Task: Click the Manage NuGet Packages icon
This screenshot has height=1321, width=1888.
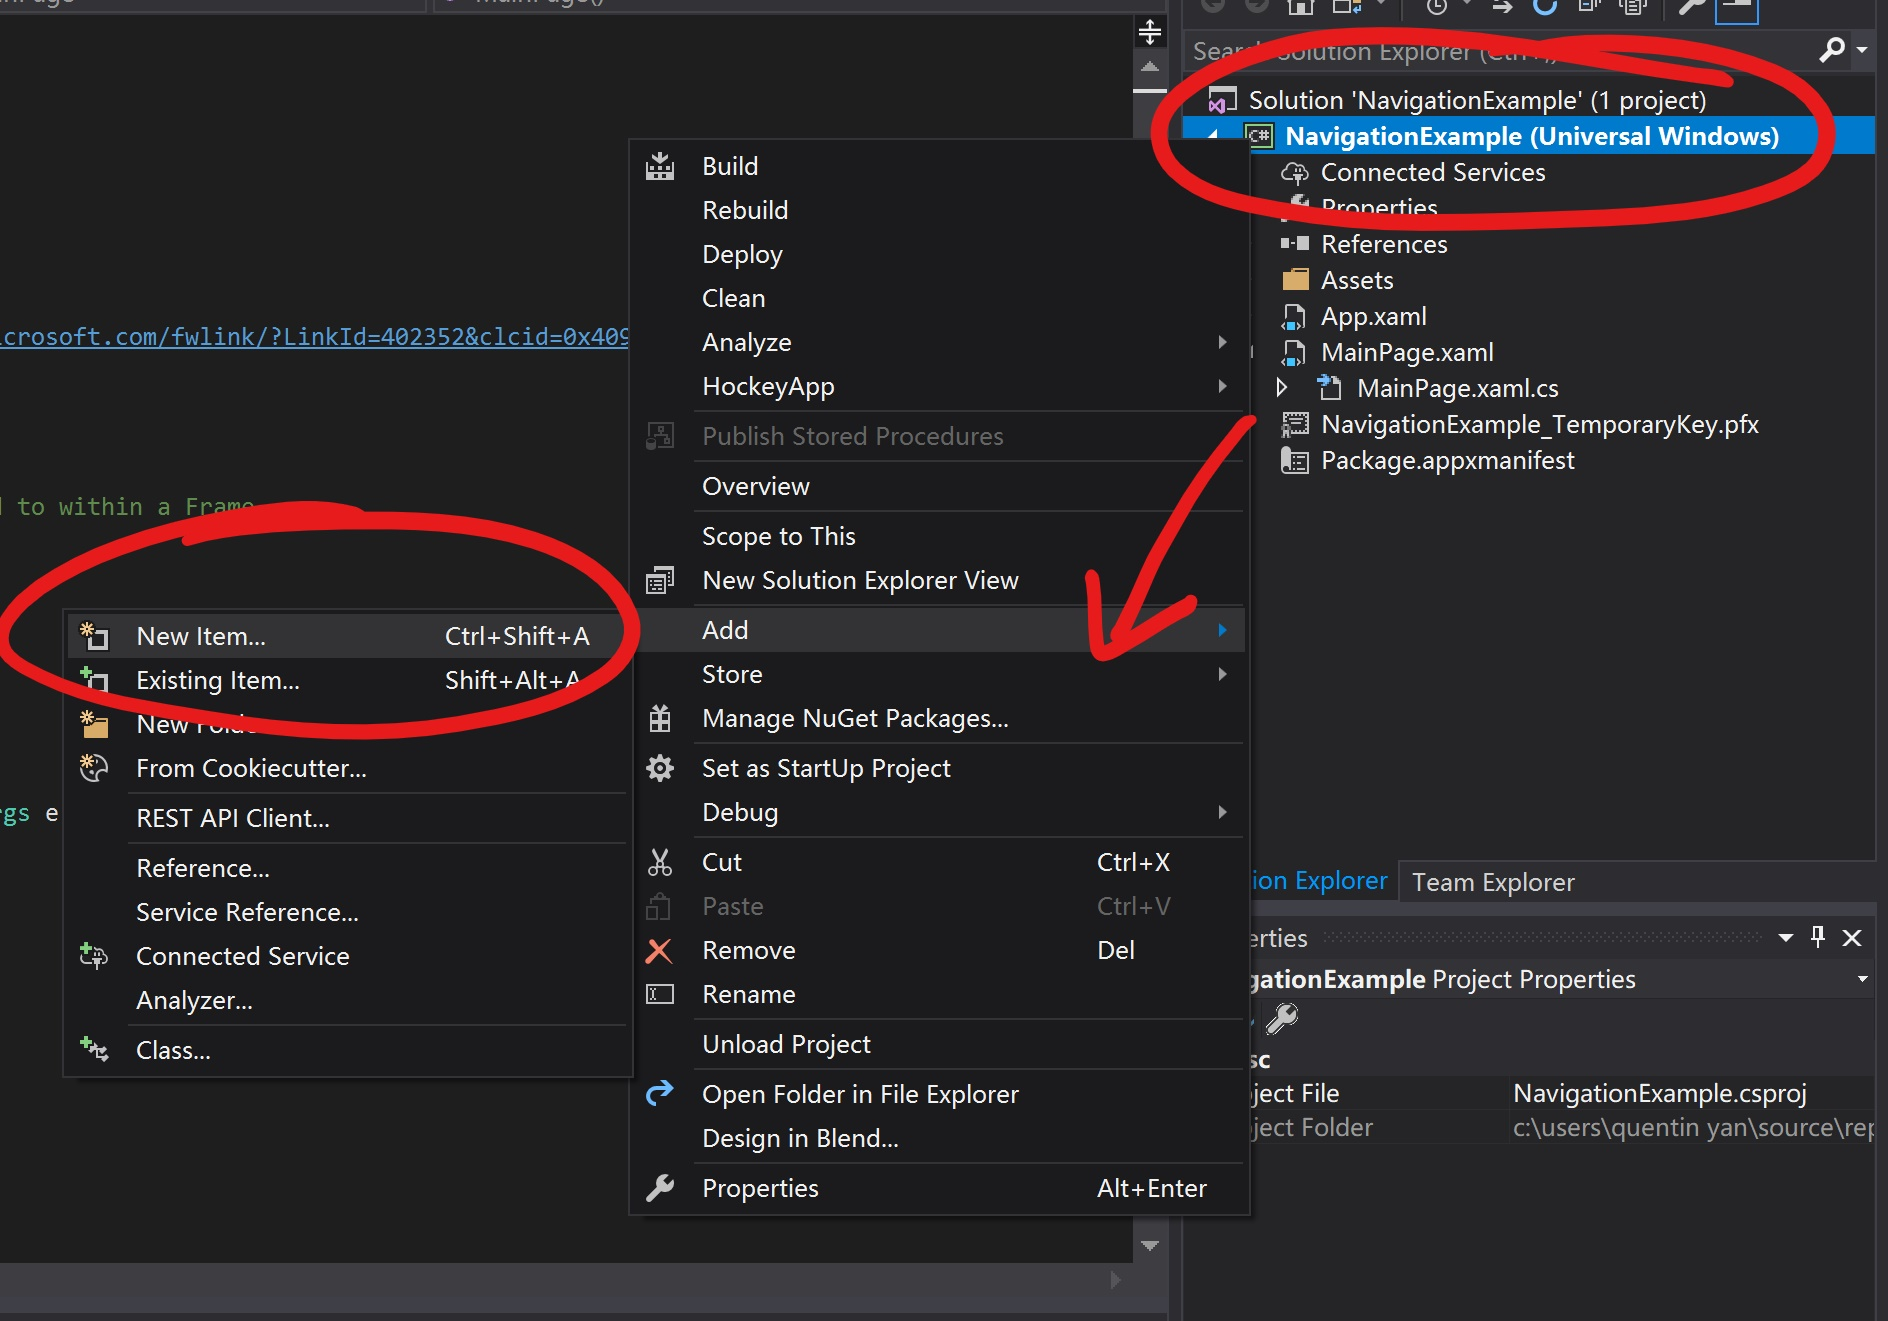Action: [x=660, y=718]
